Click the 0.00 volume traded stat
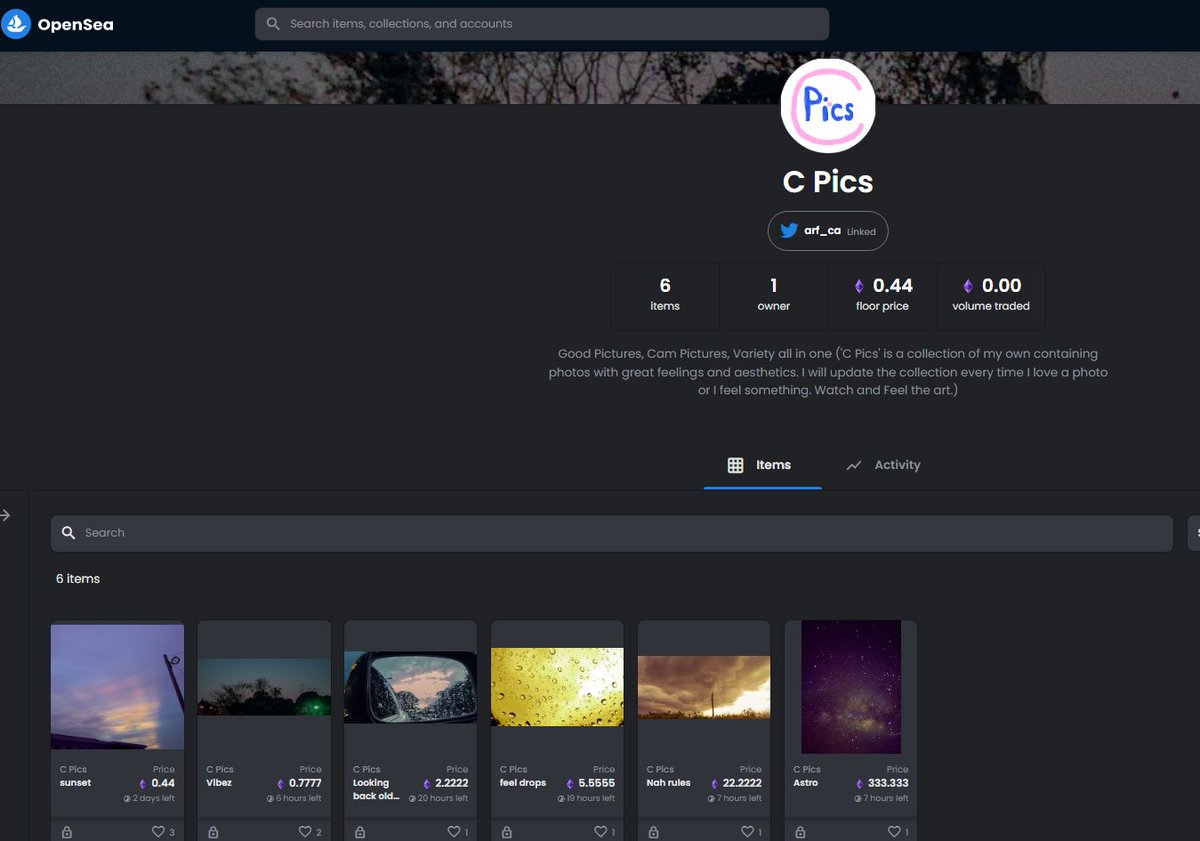Viewport: 1200px width, 841px height. (x=991, y=296)
